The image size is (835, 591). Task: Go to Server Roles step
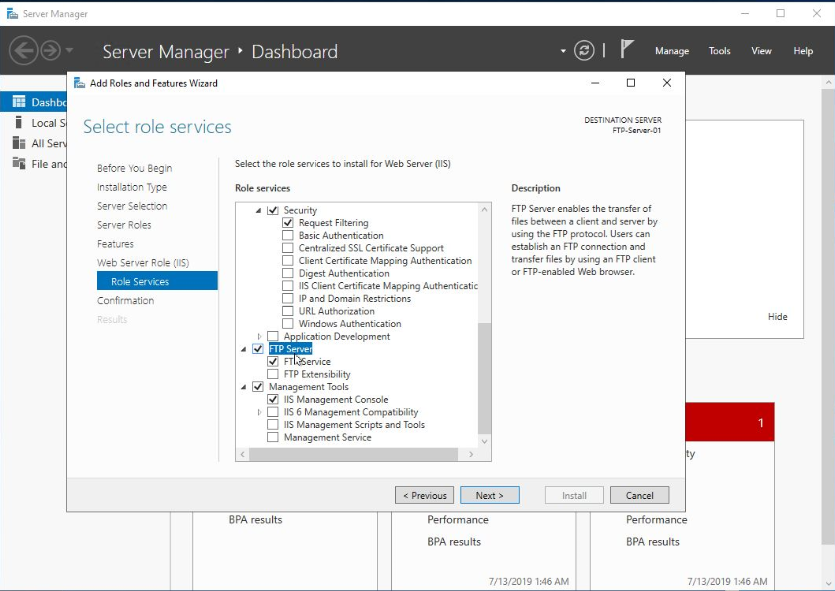124,225
